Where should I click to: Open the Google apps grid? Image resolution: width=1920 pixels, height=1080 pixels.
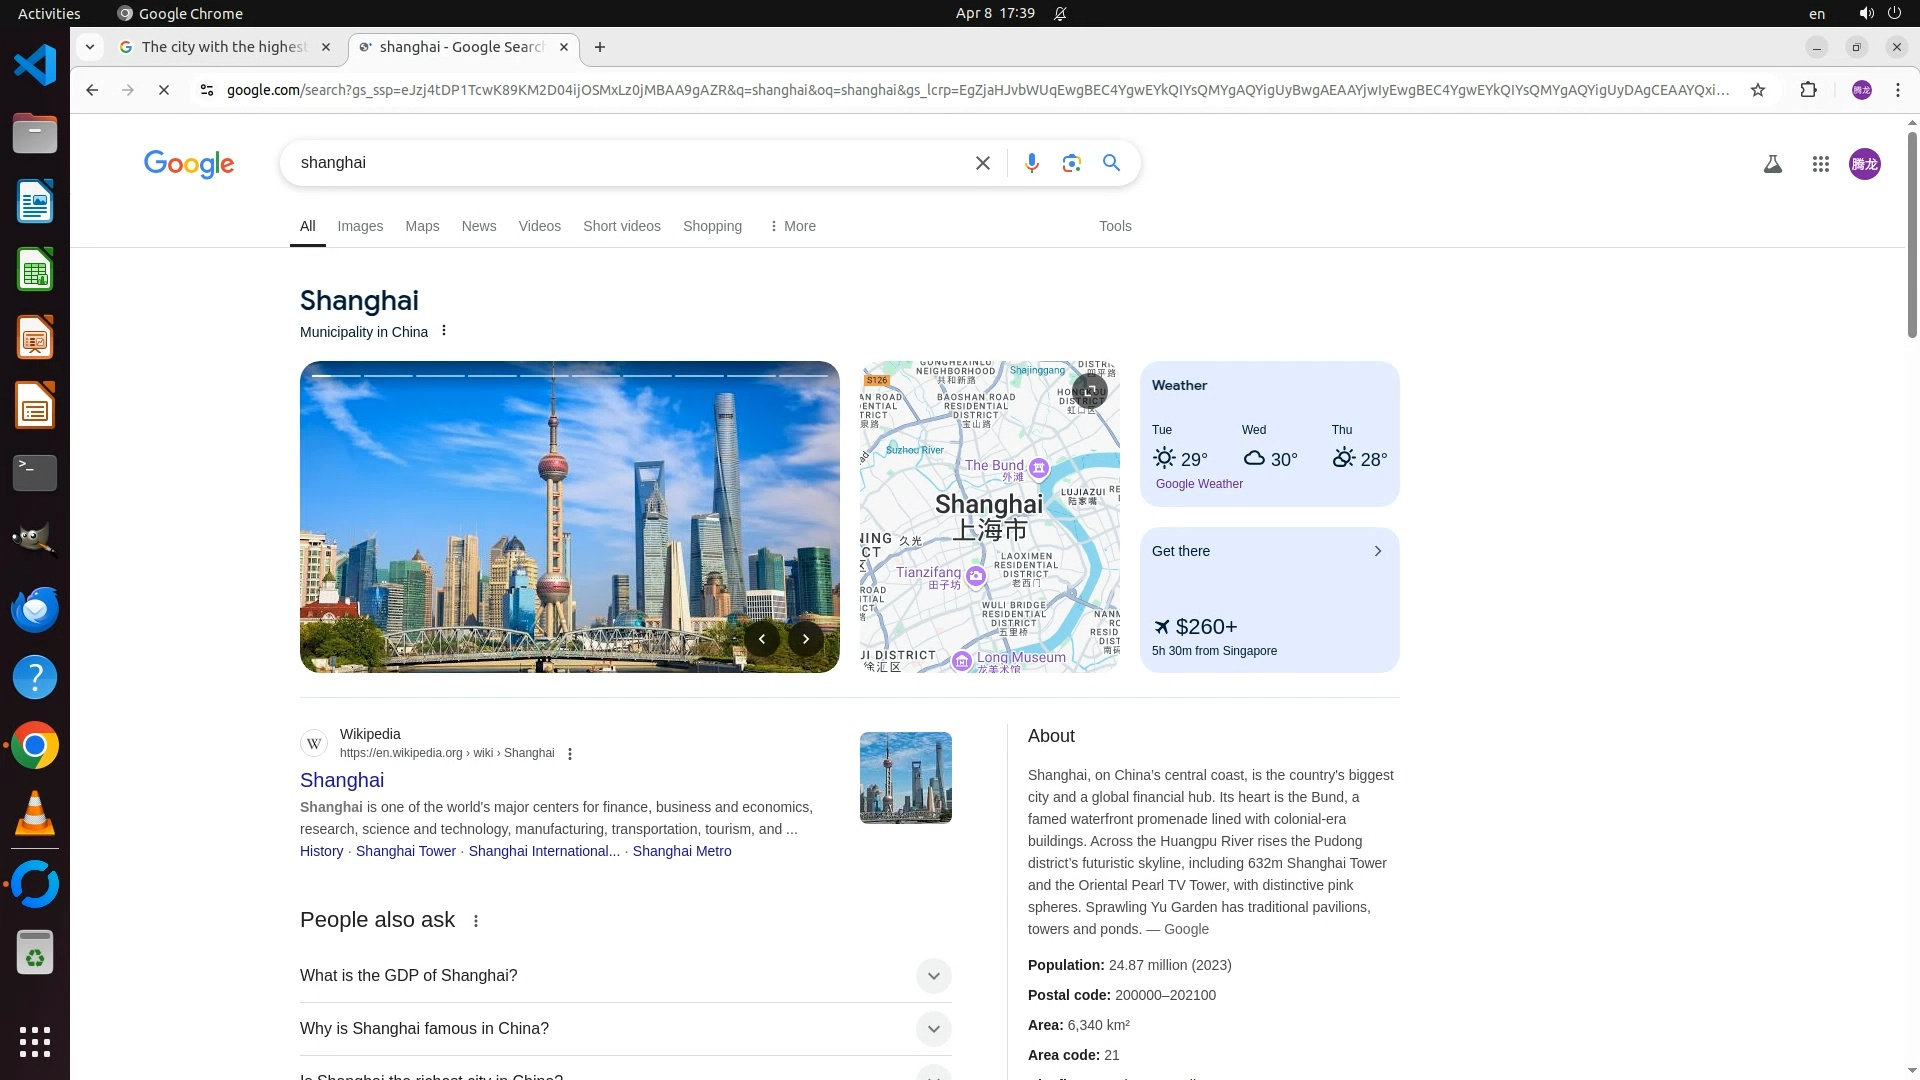(1820, 164)
